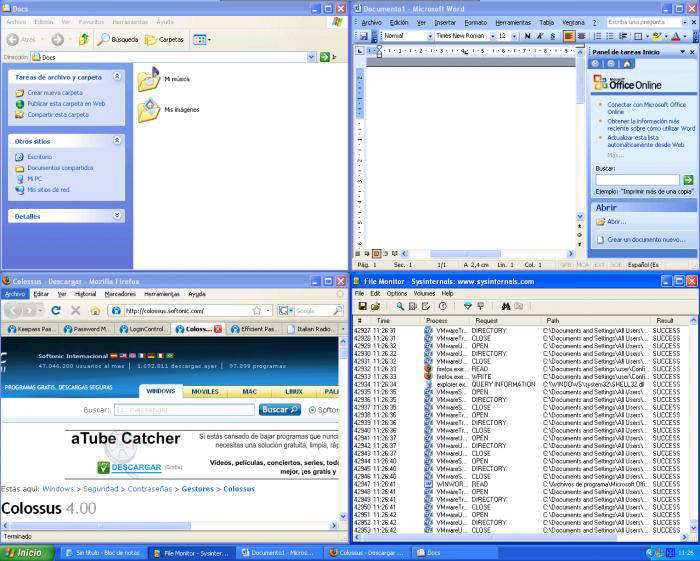Switch to the LoginControl Firefox tab
The height and width of the screenshot is (561, 700).
[x=143, y=329]
